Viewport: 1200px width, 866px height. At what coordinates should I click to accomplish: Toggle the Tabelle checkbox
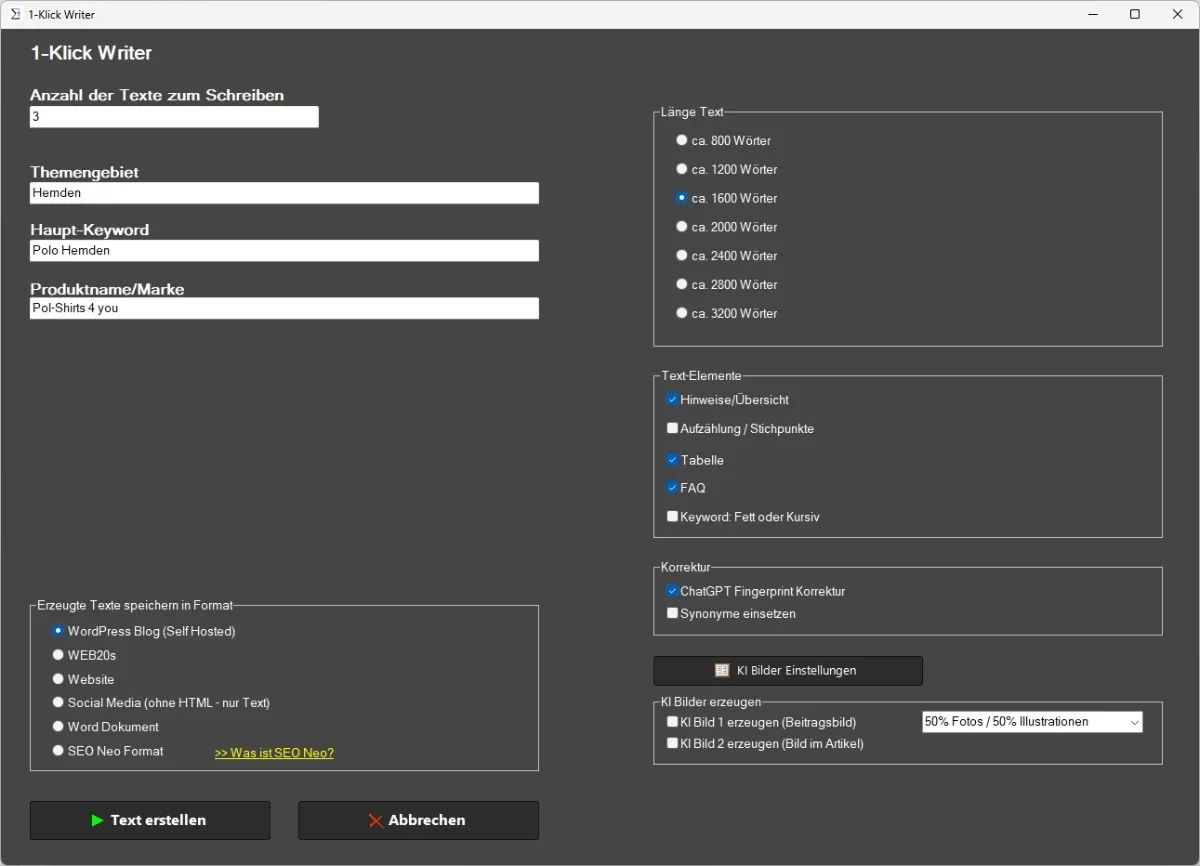[x=673, y=460]
